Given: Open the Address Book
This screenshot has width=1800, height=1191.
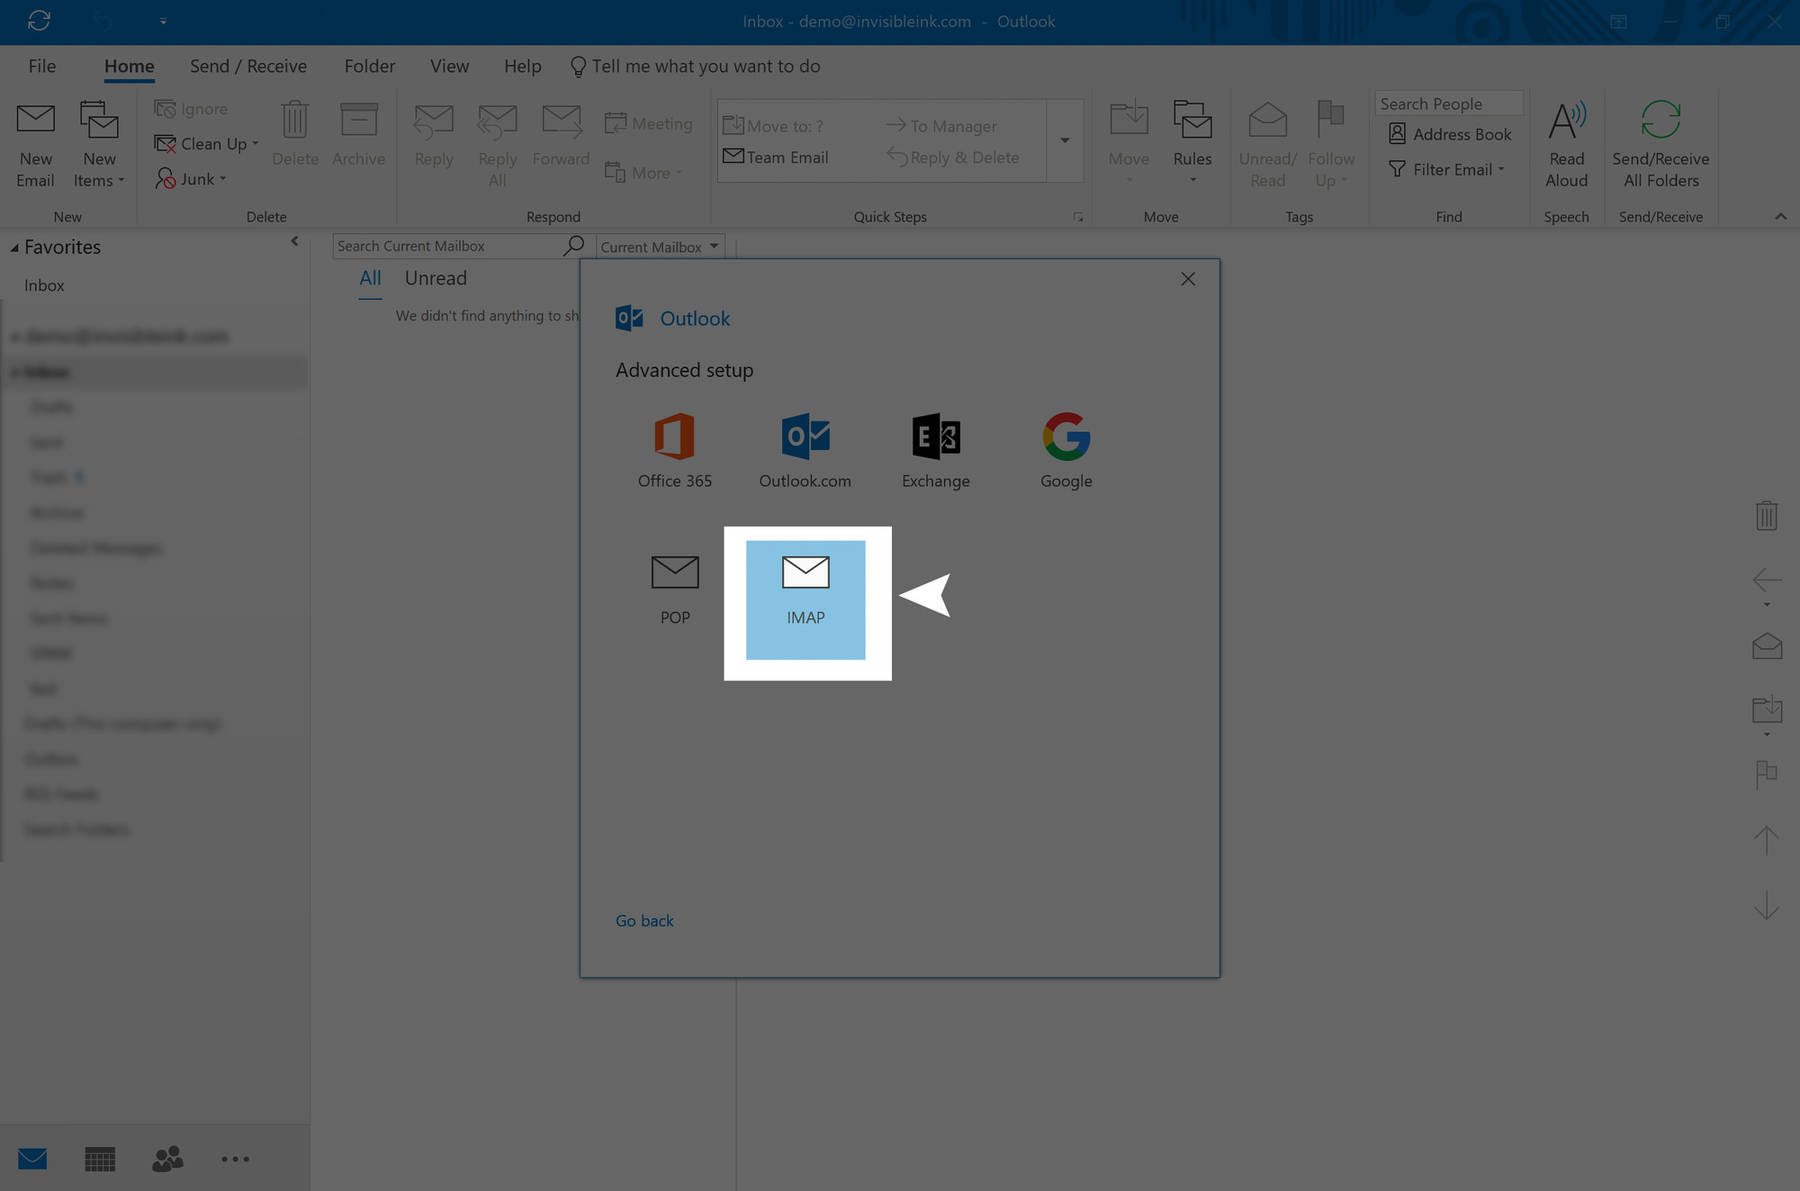Looking at the screenshot, I should tap(1450, 134).
